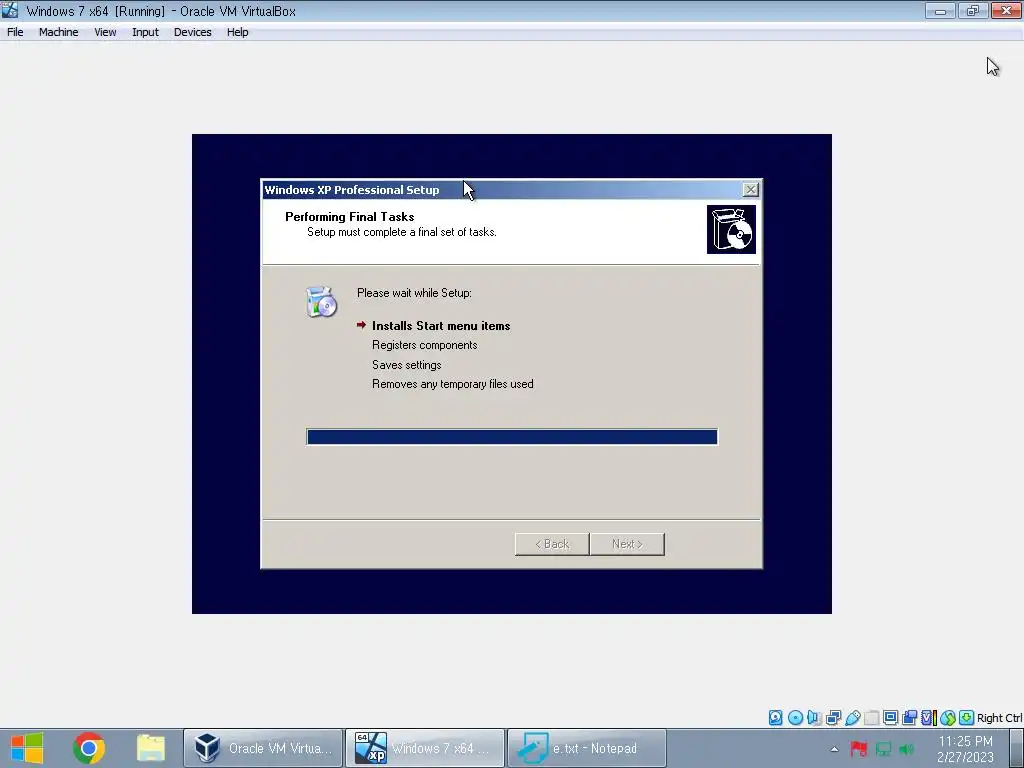Open the View menu
Viewport: 1024px width, 768px height.
click(104, 32)
